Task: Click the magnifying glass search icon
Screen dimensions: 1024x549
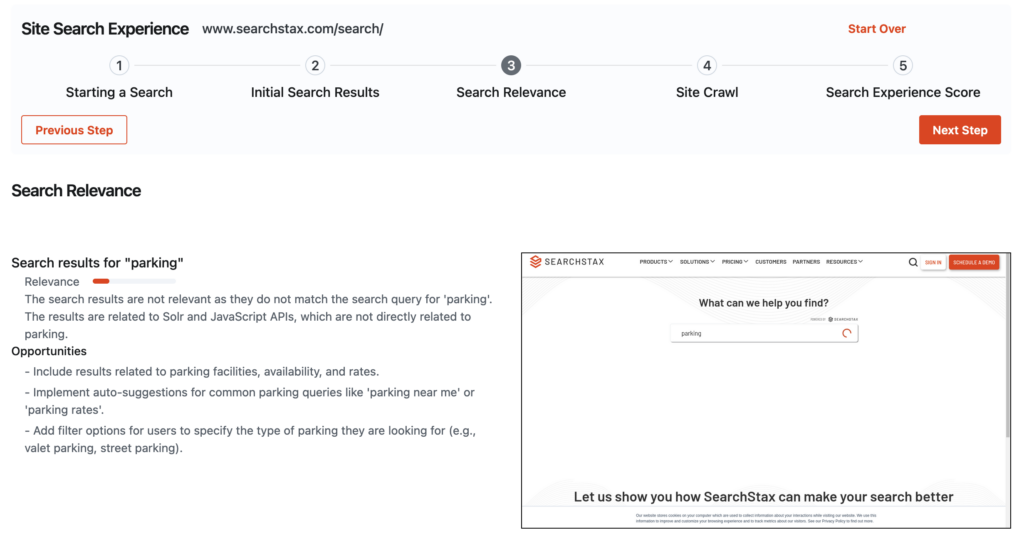Action: 913,262
